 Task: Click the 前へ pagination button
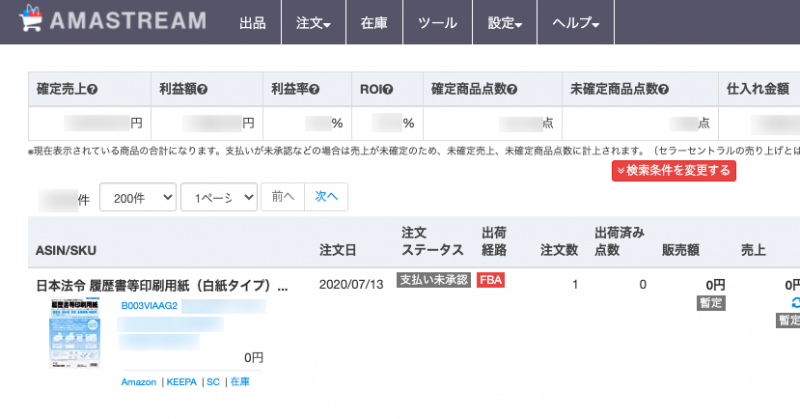pos(283,196)
